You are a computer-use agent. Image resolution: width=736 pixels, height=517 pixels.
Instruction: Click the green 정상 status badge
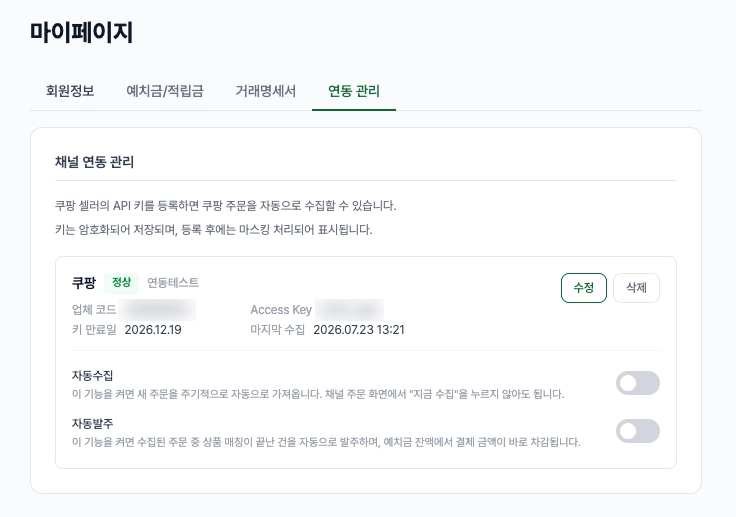pos(121,283)
